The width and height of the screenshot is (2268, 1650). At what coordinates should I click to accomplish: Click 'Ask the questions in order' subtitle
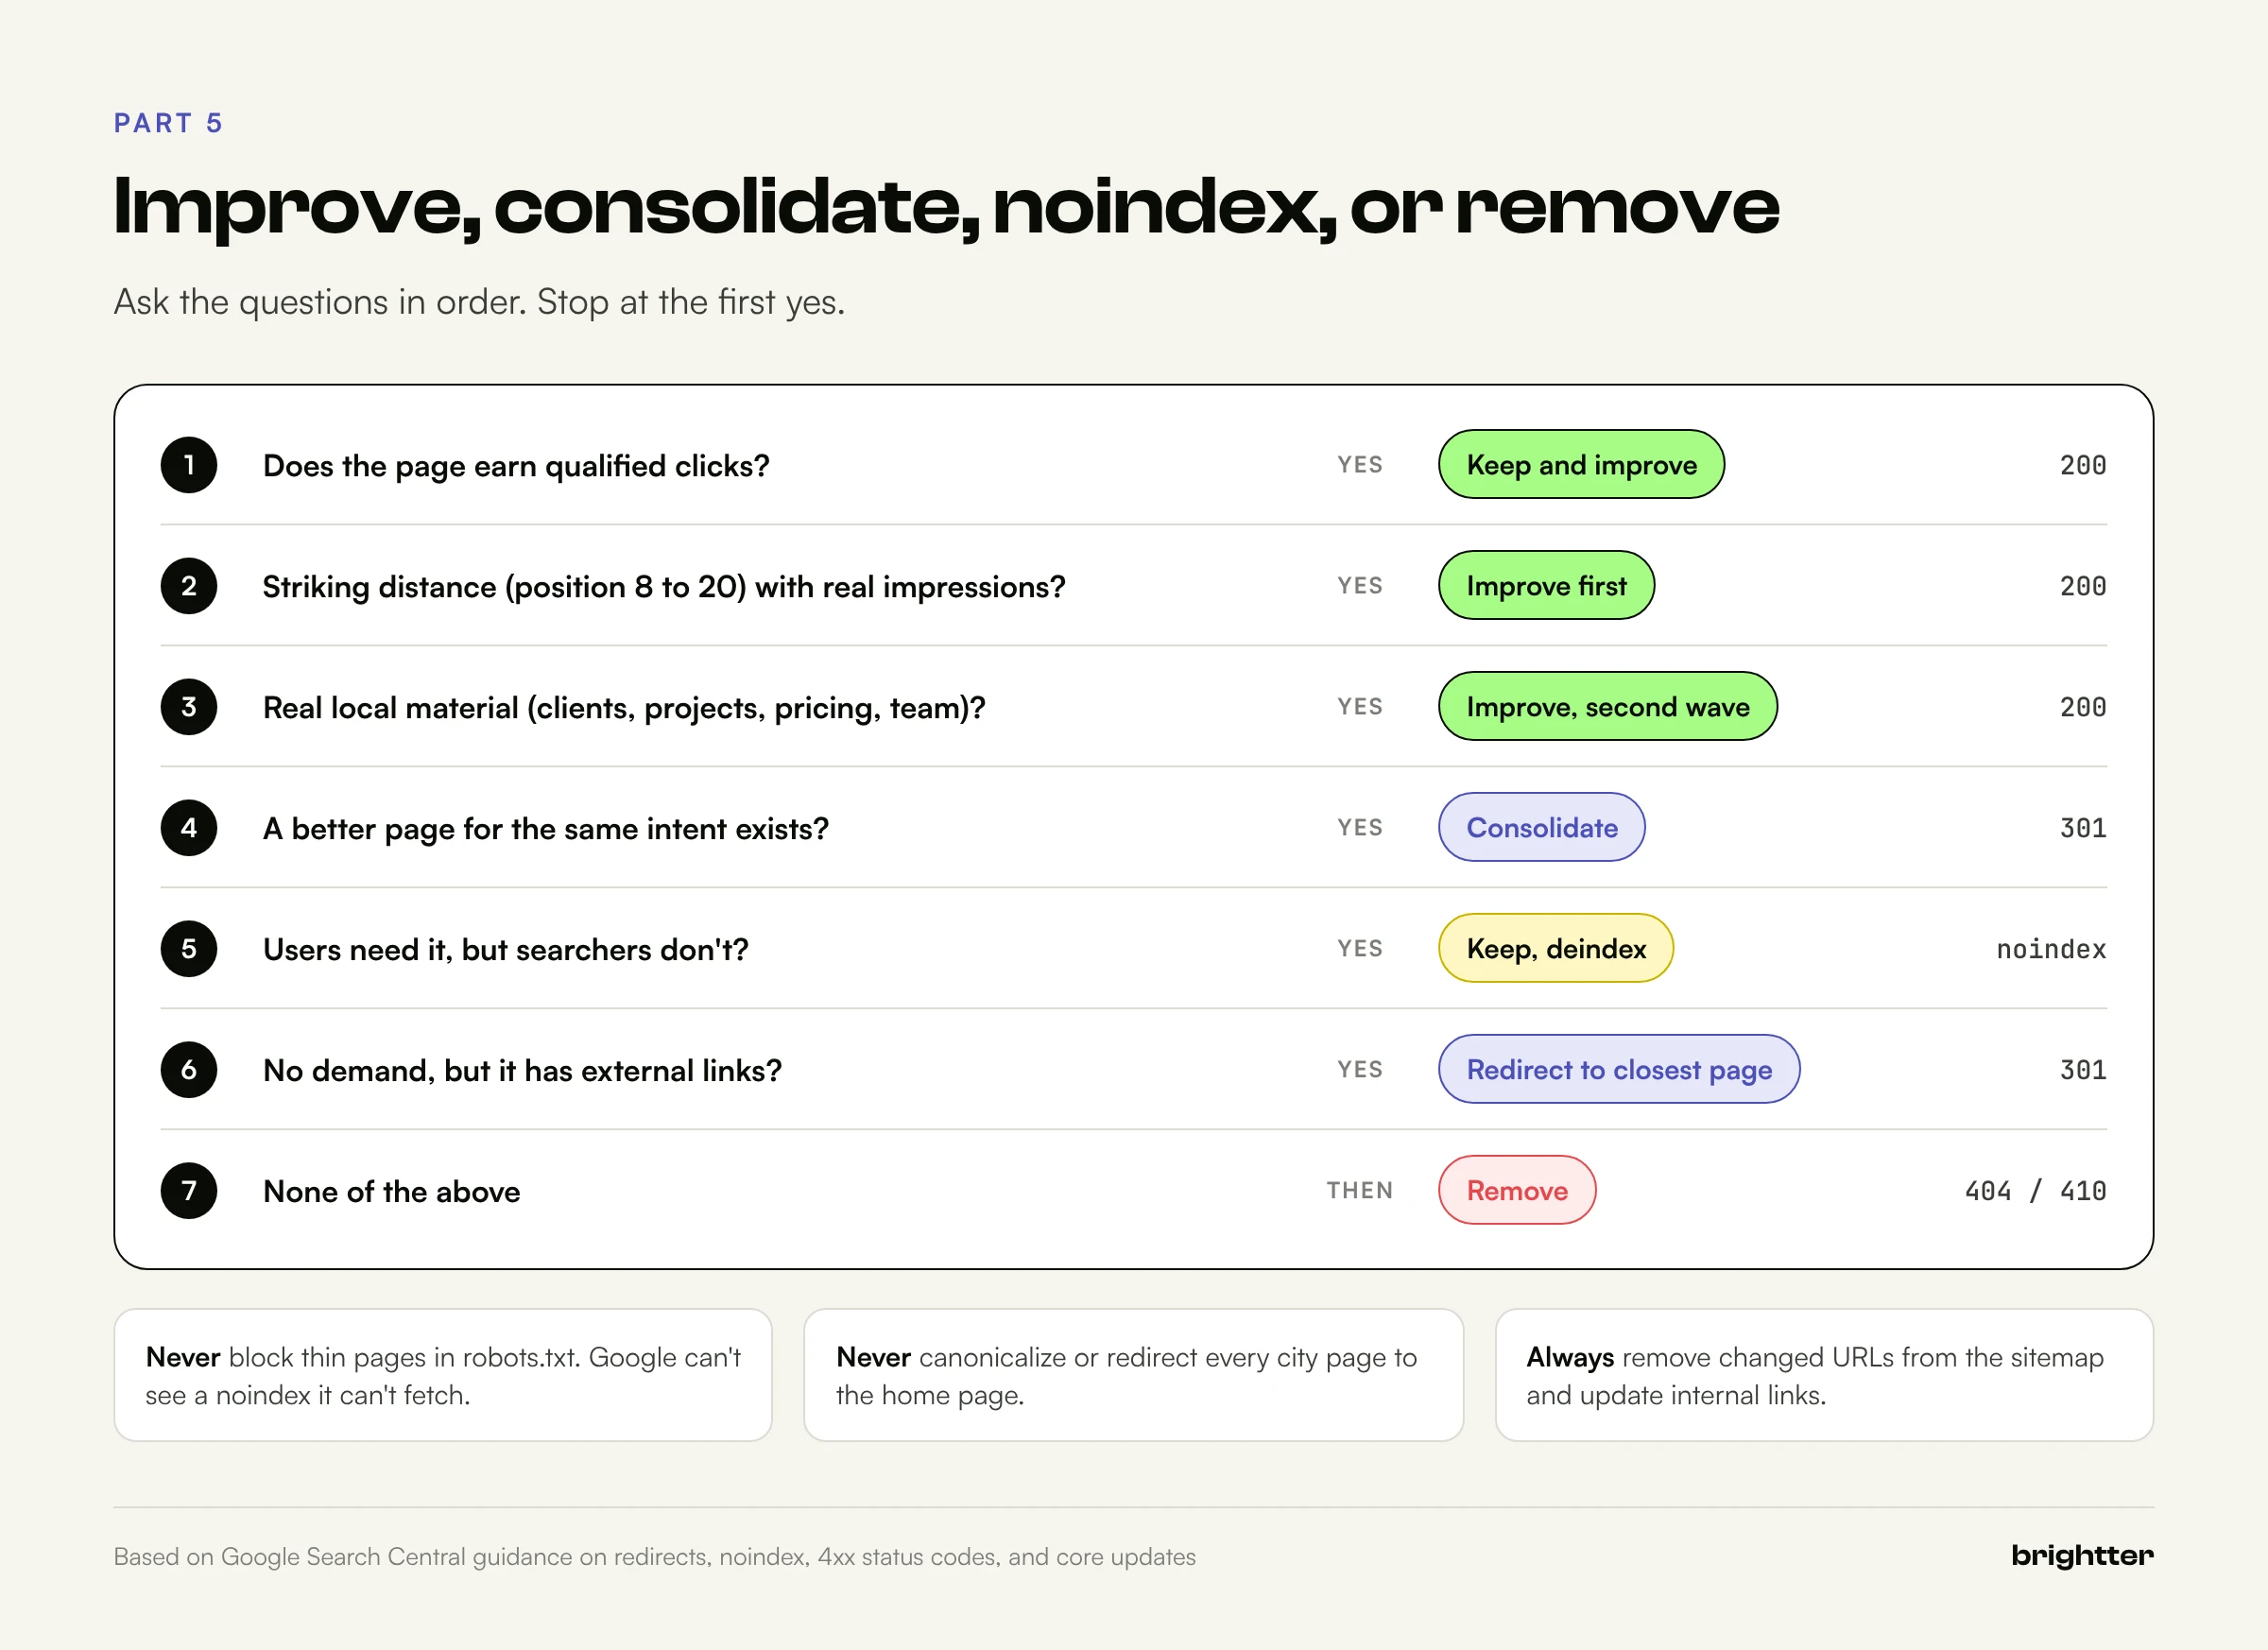pos(479,302)
